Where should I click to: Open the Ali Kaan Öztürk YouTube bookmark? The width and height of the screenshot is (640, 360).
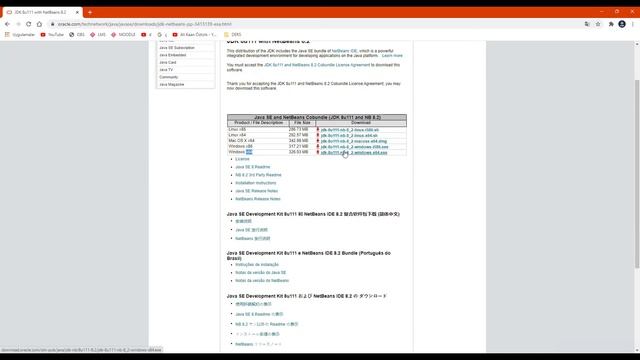(194, 35)
